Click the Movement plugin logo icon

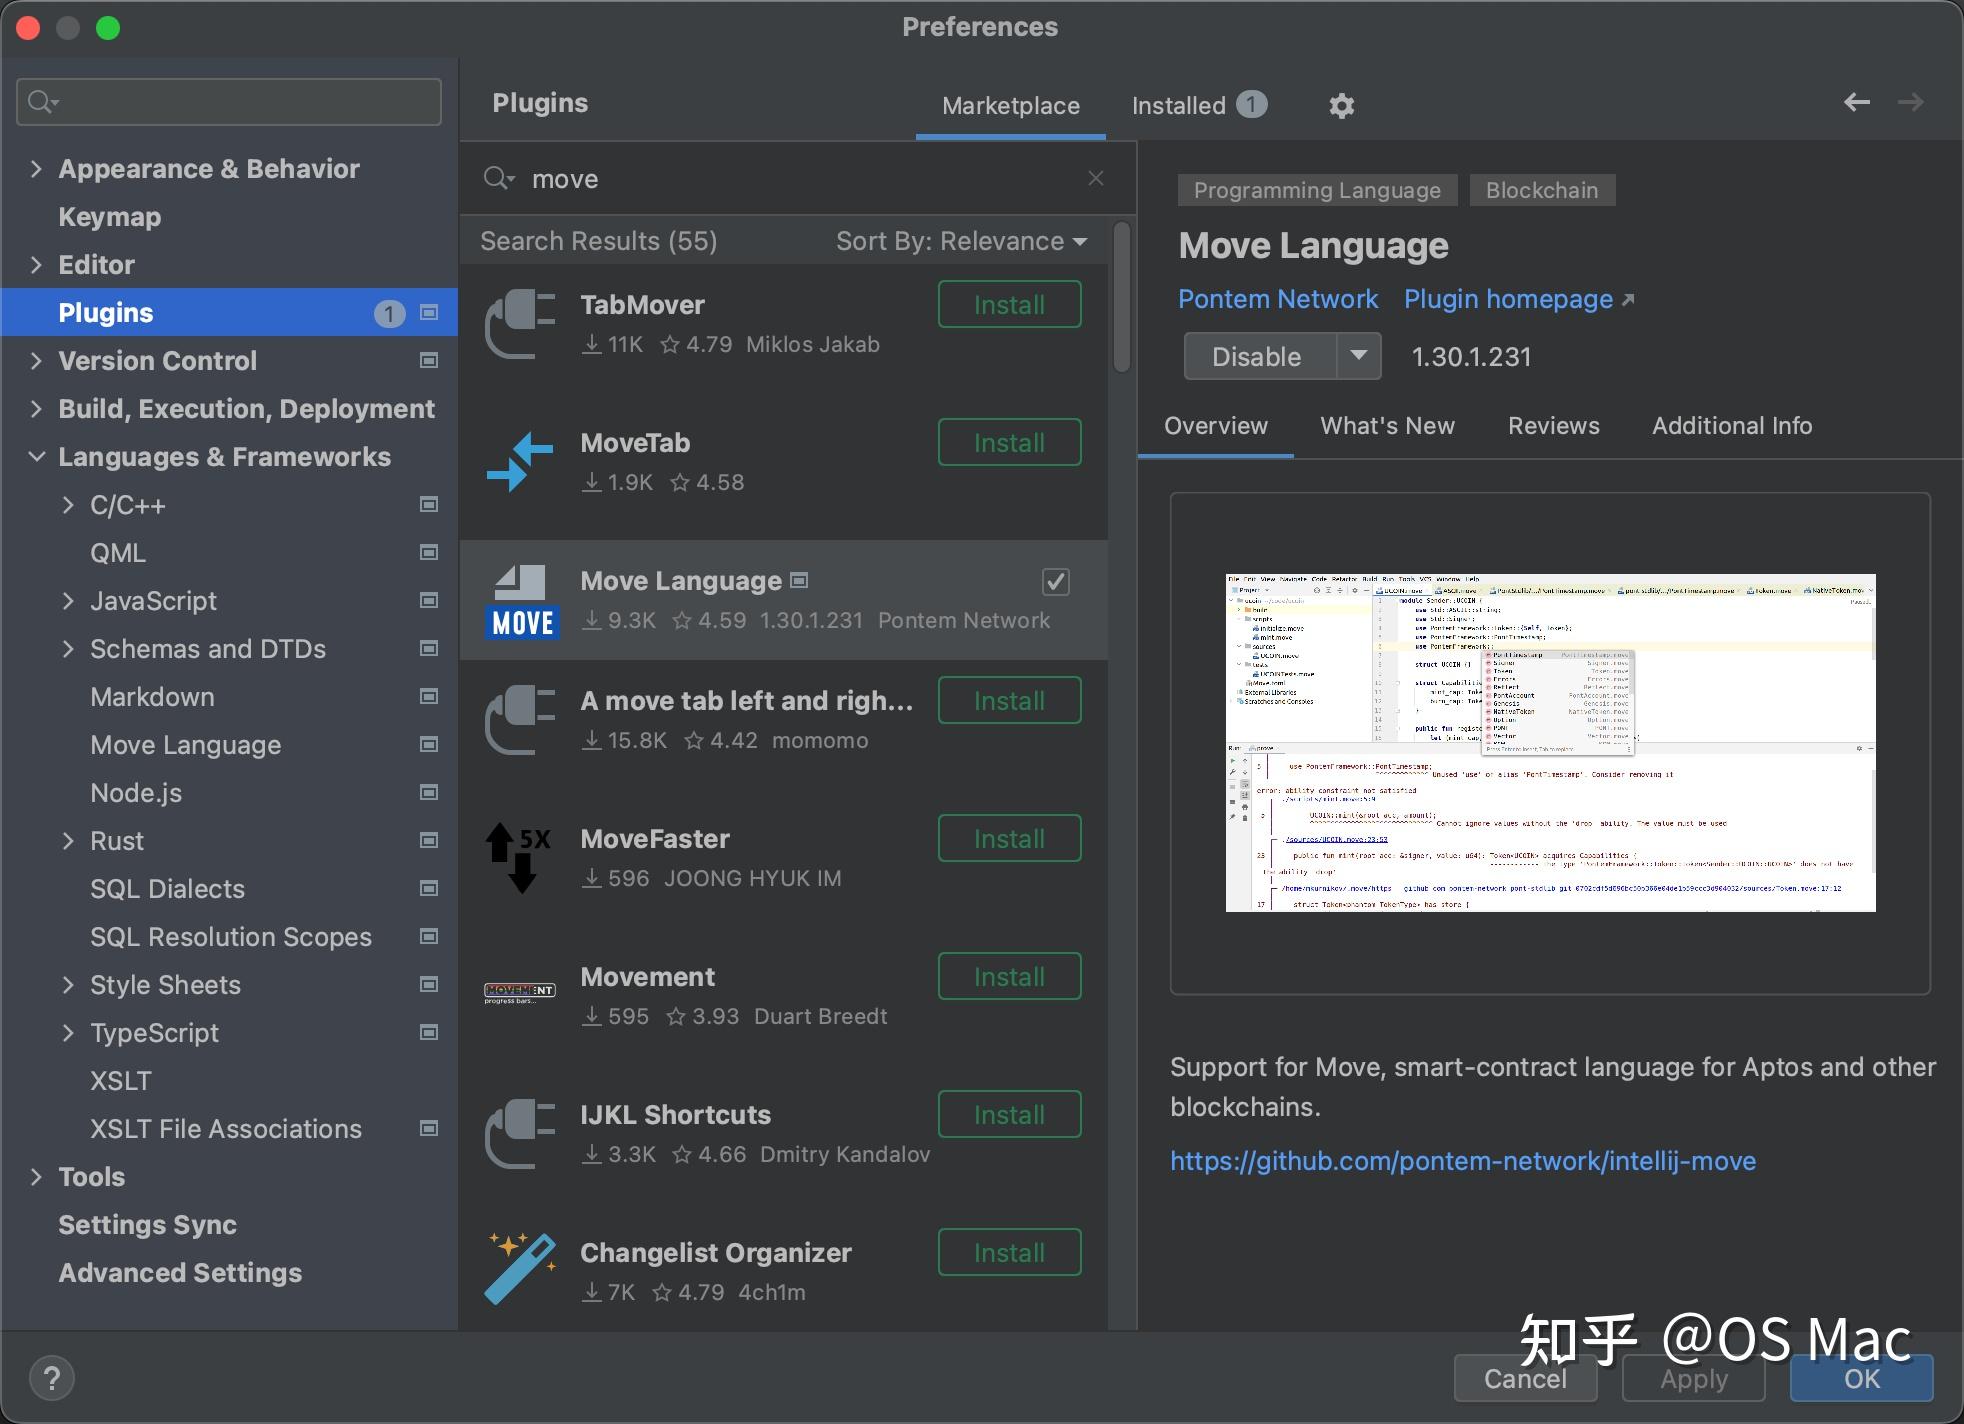point(520,993)
